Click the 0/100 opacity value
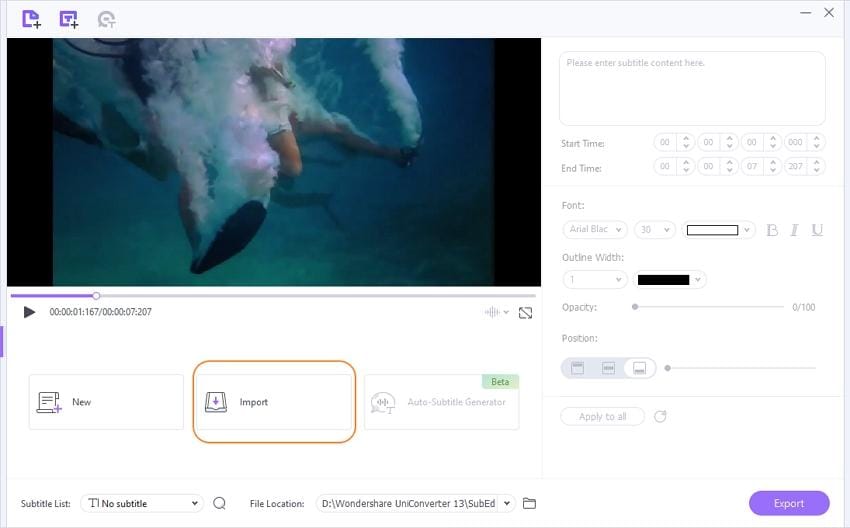The height and width of the screenshot is (528, 850). tap(803, 307)
